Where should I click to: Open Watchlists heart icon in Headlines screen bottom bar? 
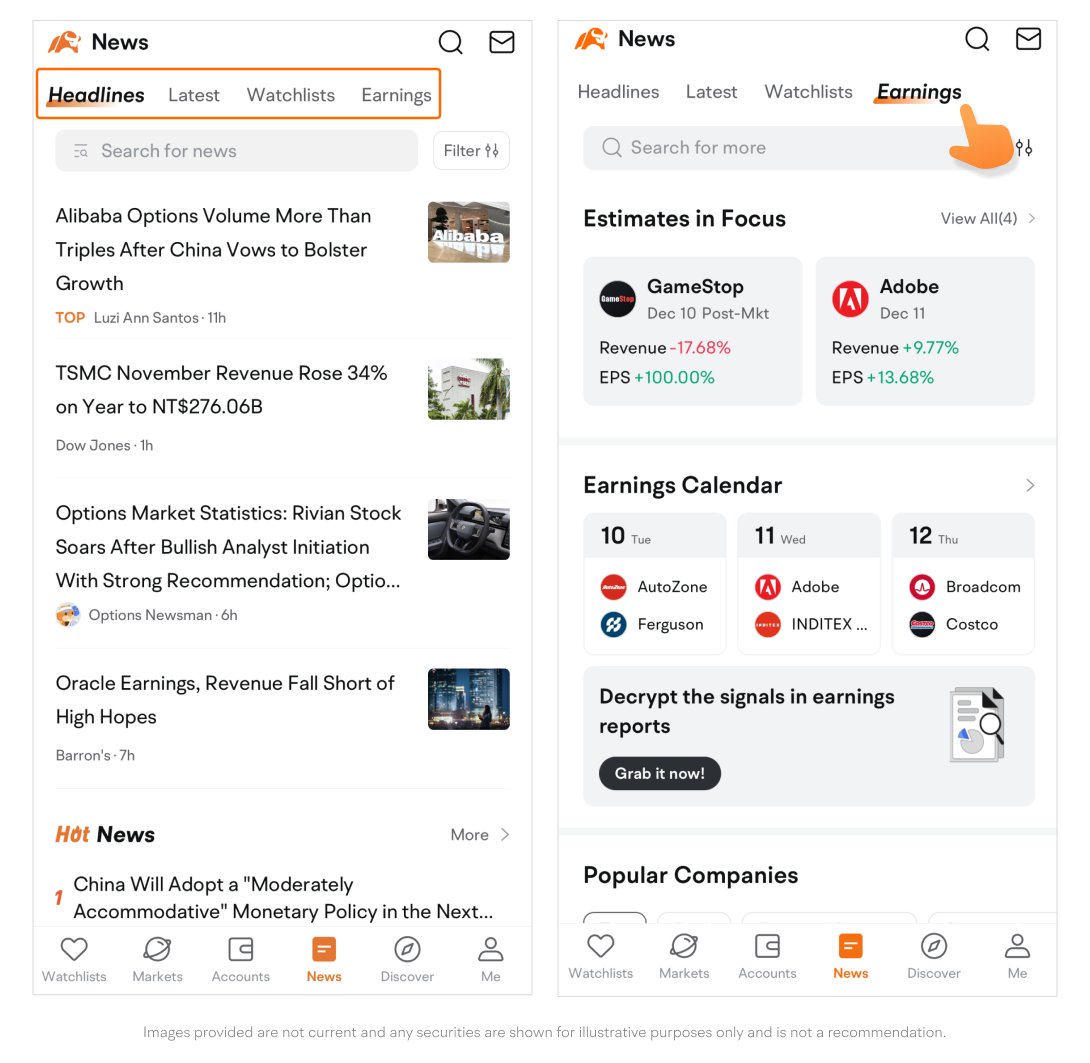pyautogui.click(x=74, y=949)
